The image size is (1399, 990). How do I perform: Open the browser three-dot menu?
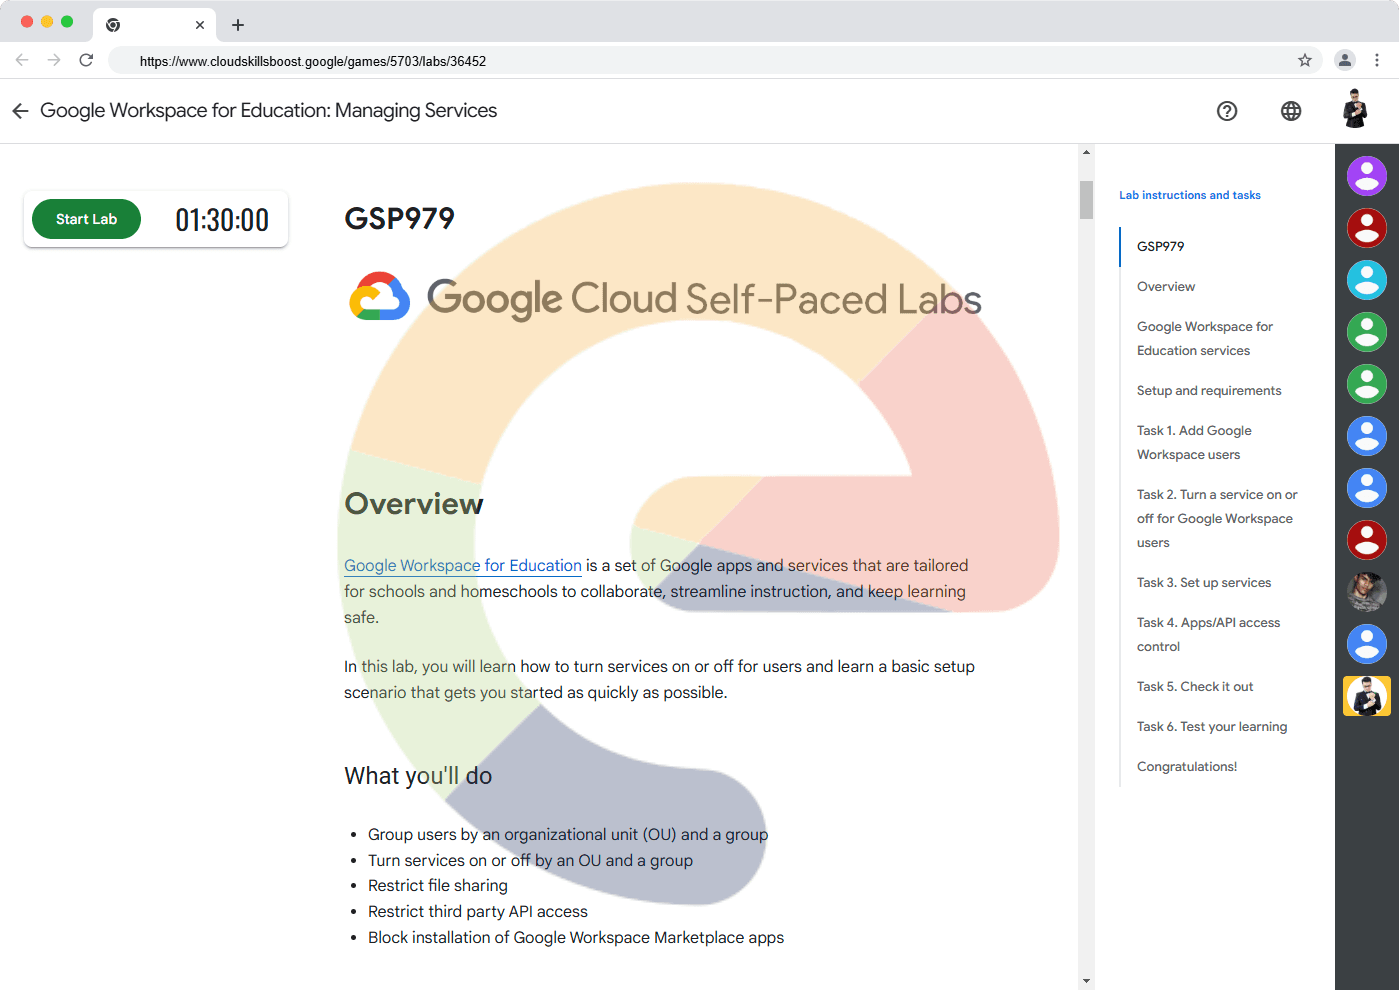1377,60
